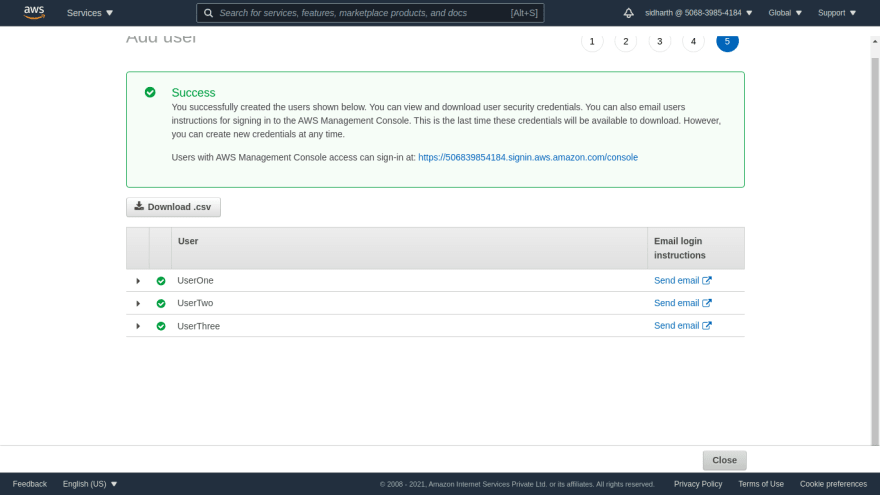The width and height of the screenshot is (880, 495).
Task: Go to wizard step 3
Action: [659, 41]
